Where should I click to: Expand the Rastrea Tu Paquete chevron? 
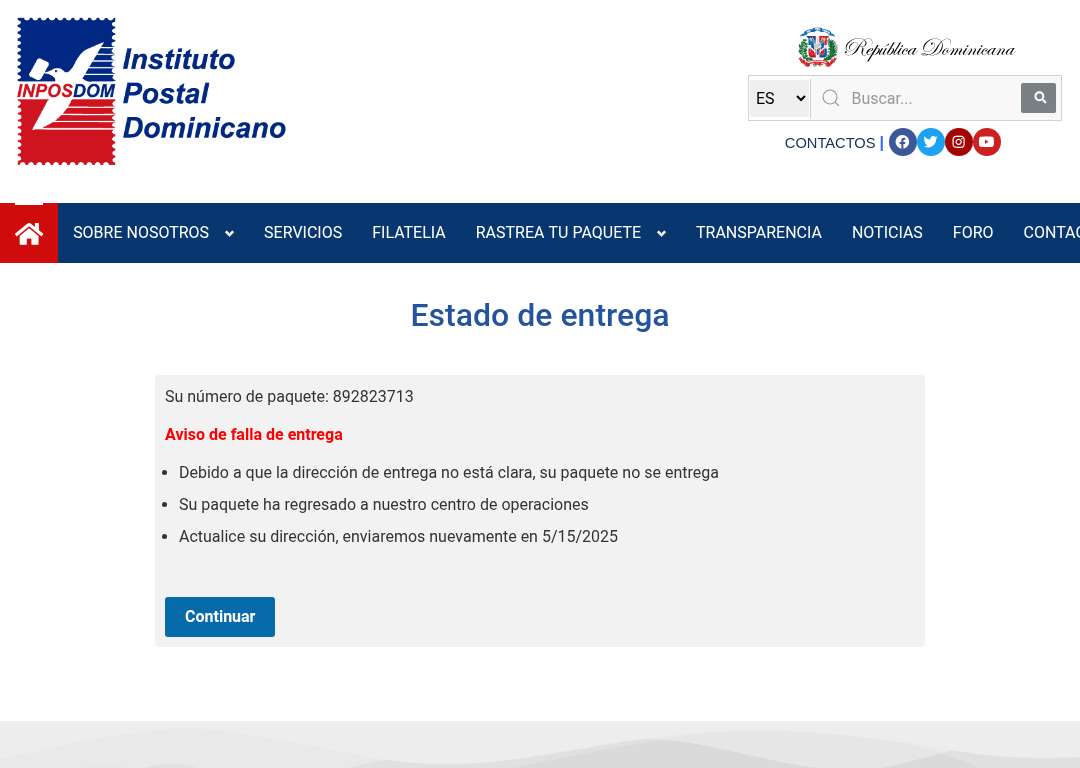coord(661,233)
